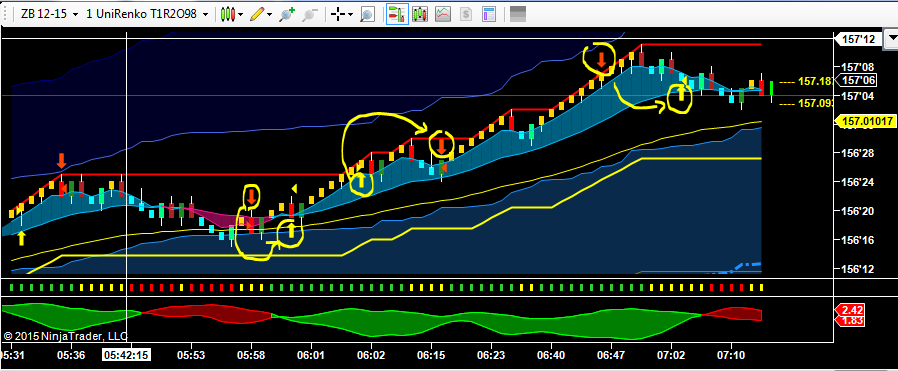The height and width of the screenshot is (371, 898).
Task: Toggle the chart trader icon
Action: 397,14
